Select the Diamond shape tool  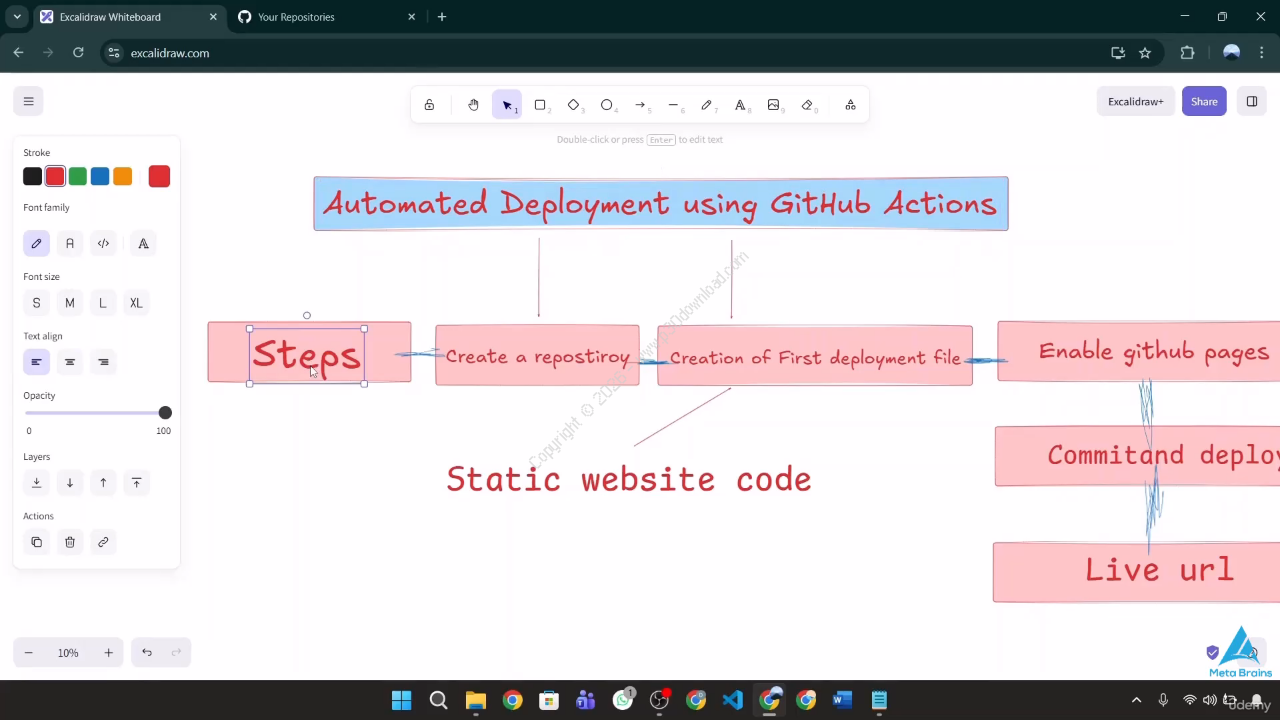573,105
